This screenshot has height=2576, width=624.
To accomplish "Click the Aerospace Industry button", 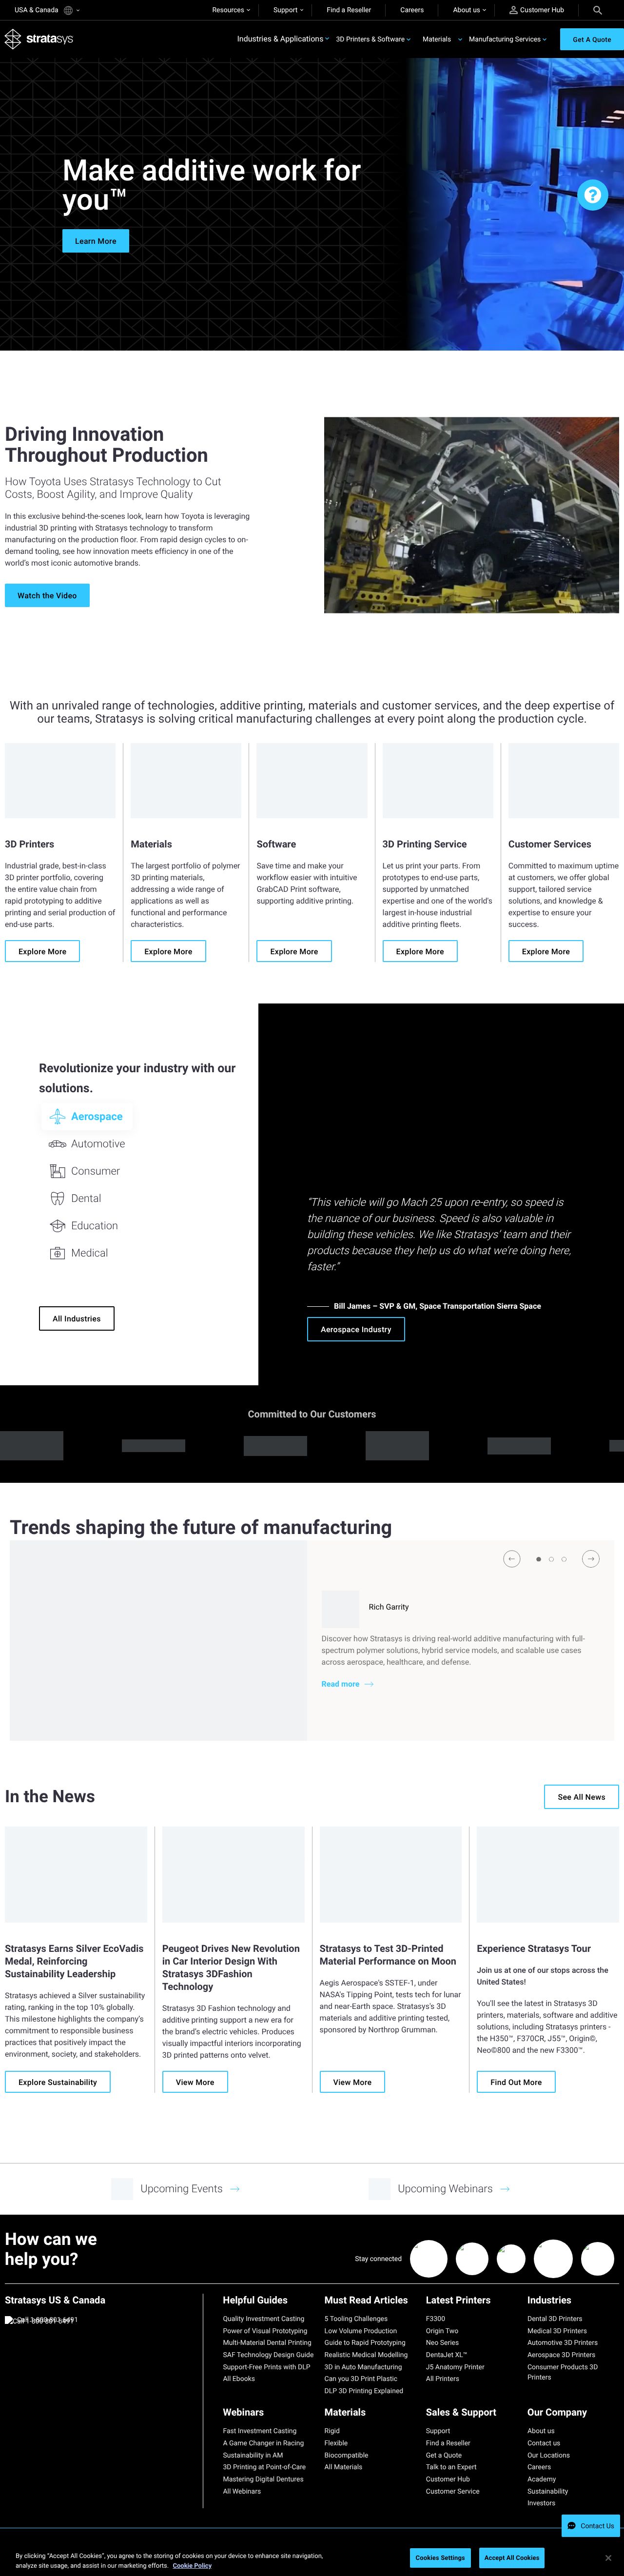I will pyautogui.click(x=356, y=1329).
